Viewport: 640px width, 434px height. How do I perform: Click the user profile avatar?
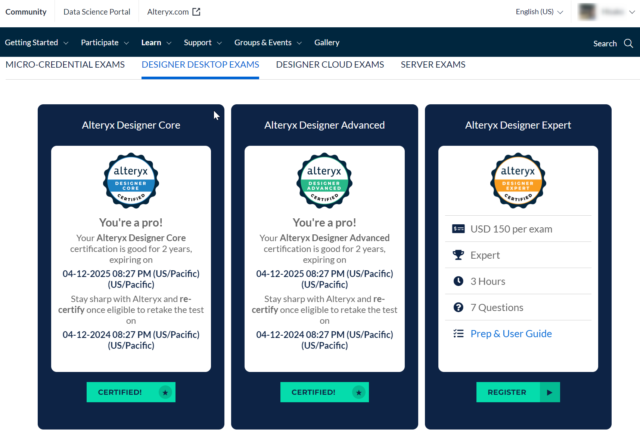(x=587, y=12)
